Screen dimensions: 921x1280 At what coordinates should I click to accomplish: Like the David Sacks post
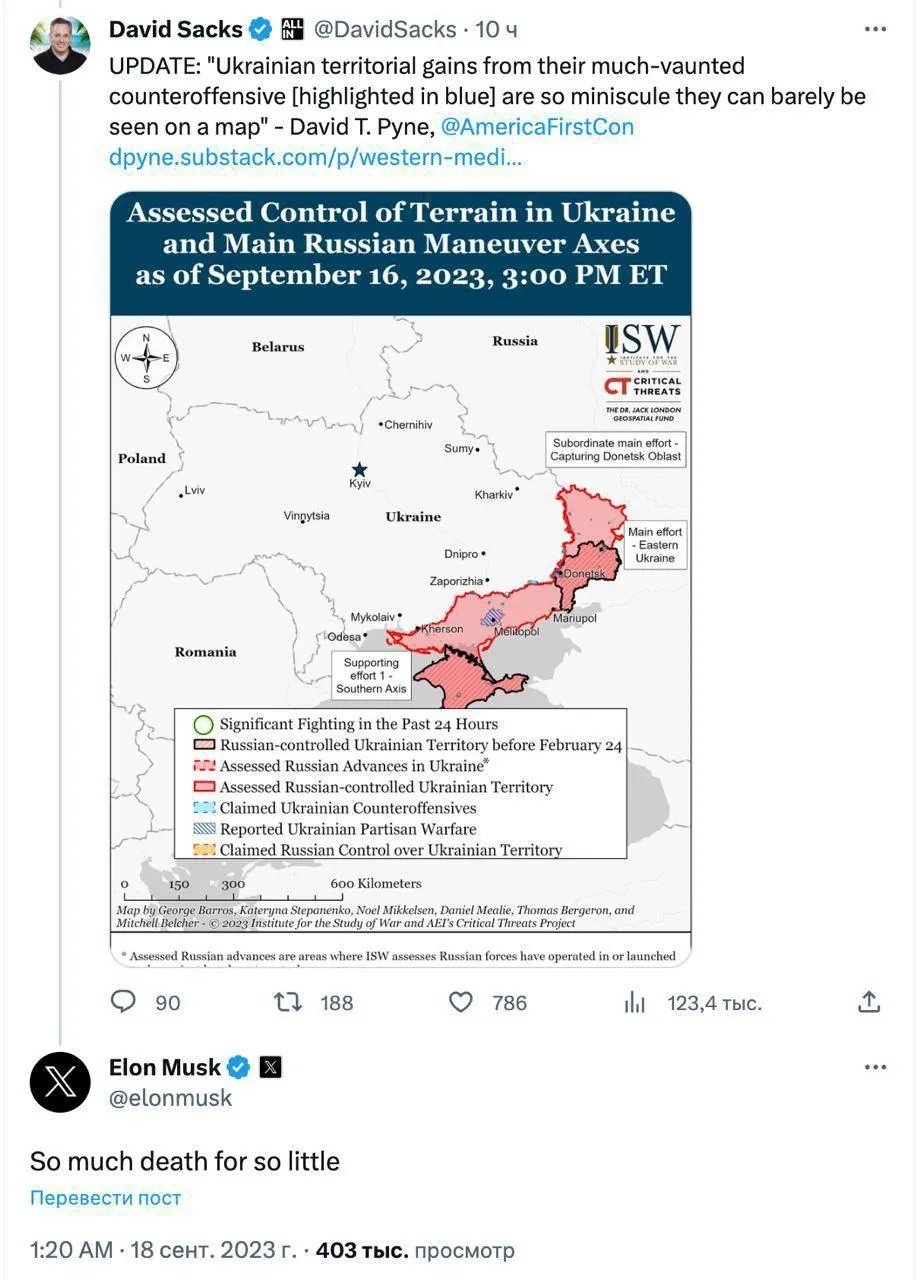pyautogui.click(x=460, y=1001)
